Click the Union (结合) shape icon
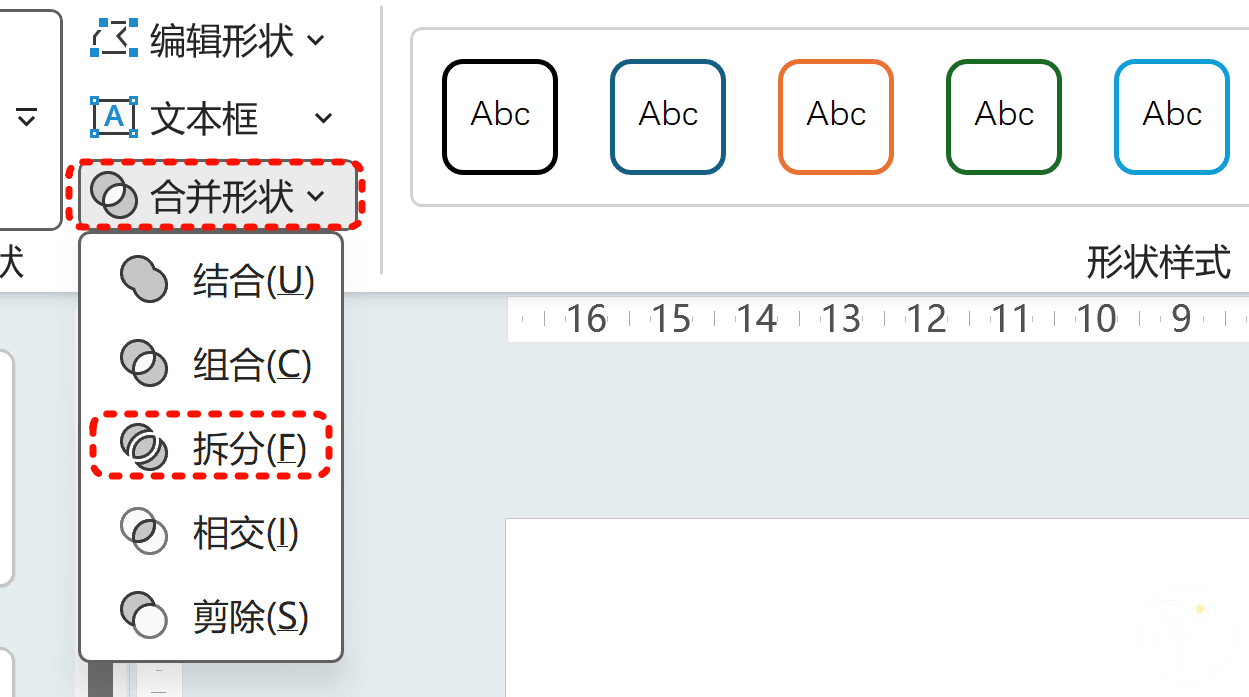The height and width of the screenshot is (697, 1249). 143,281
